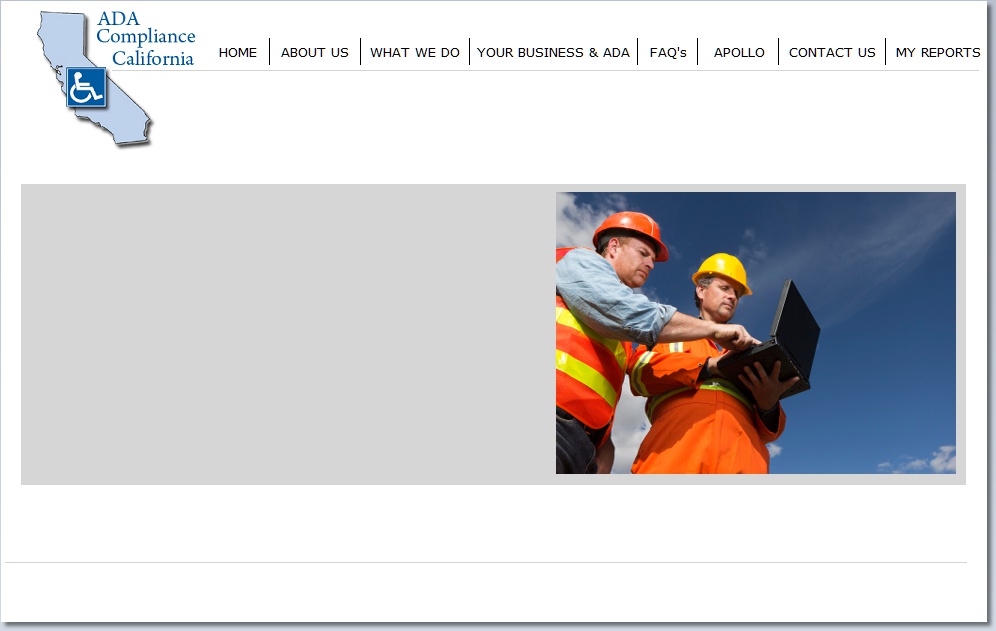Select APOLLO in the navigation bar
This screenshot has width=996, height=631.
click(x=739, y=53)
